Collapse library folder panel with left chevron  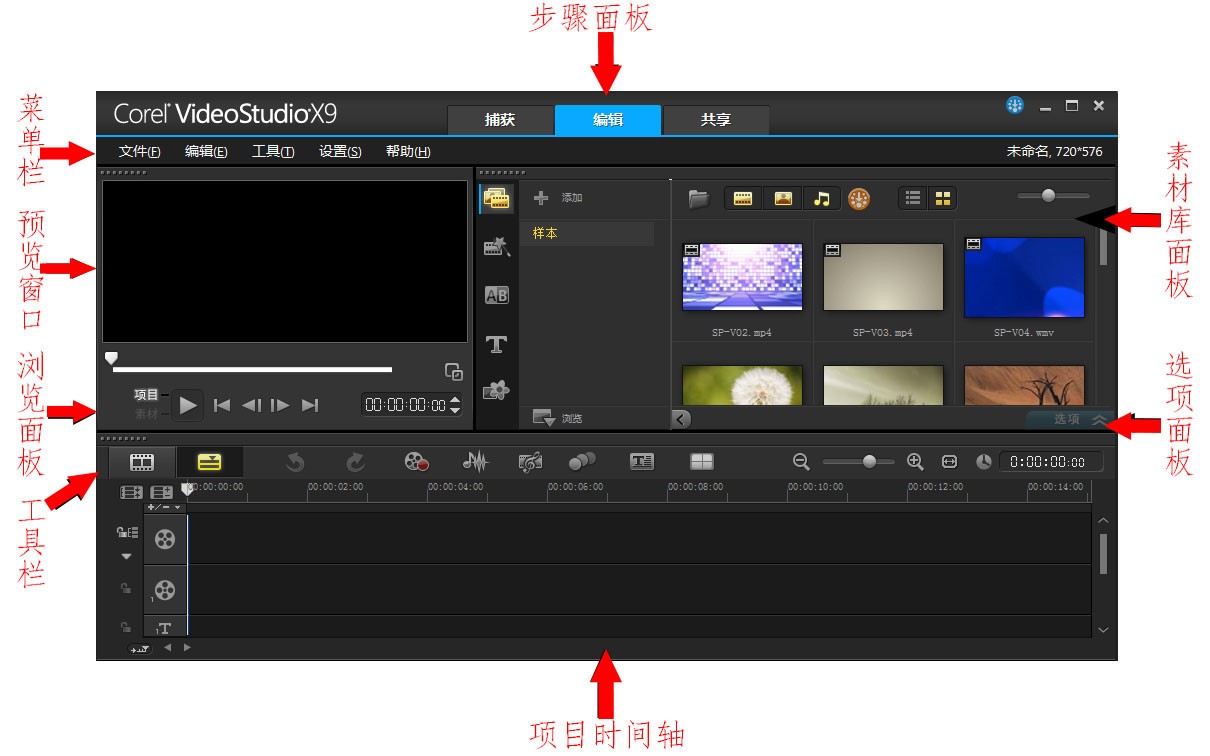point(681,419)
